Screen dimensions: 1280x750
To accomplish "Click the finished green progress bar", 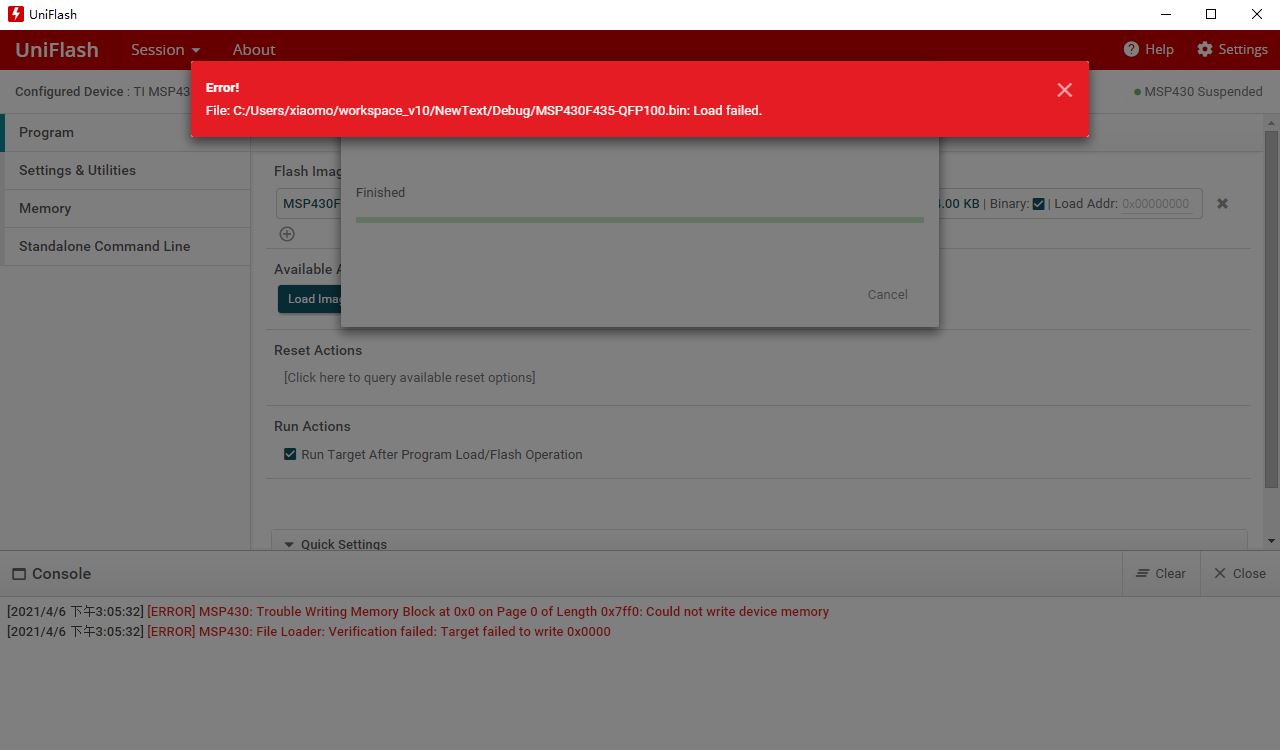I will click(640, 220).
